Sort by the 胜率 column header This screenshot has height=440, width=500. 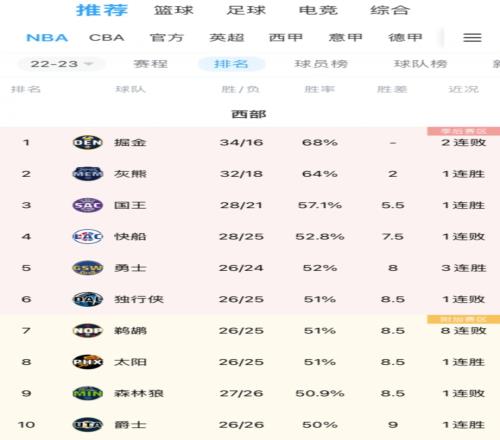320,89
